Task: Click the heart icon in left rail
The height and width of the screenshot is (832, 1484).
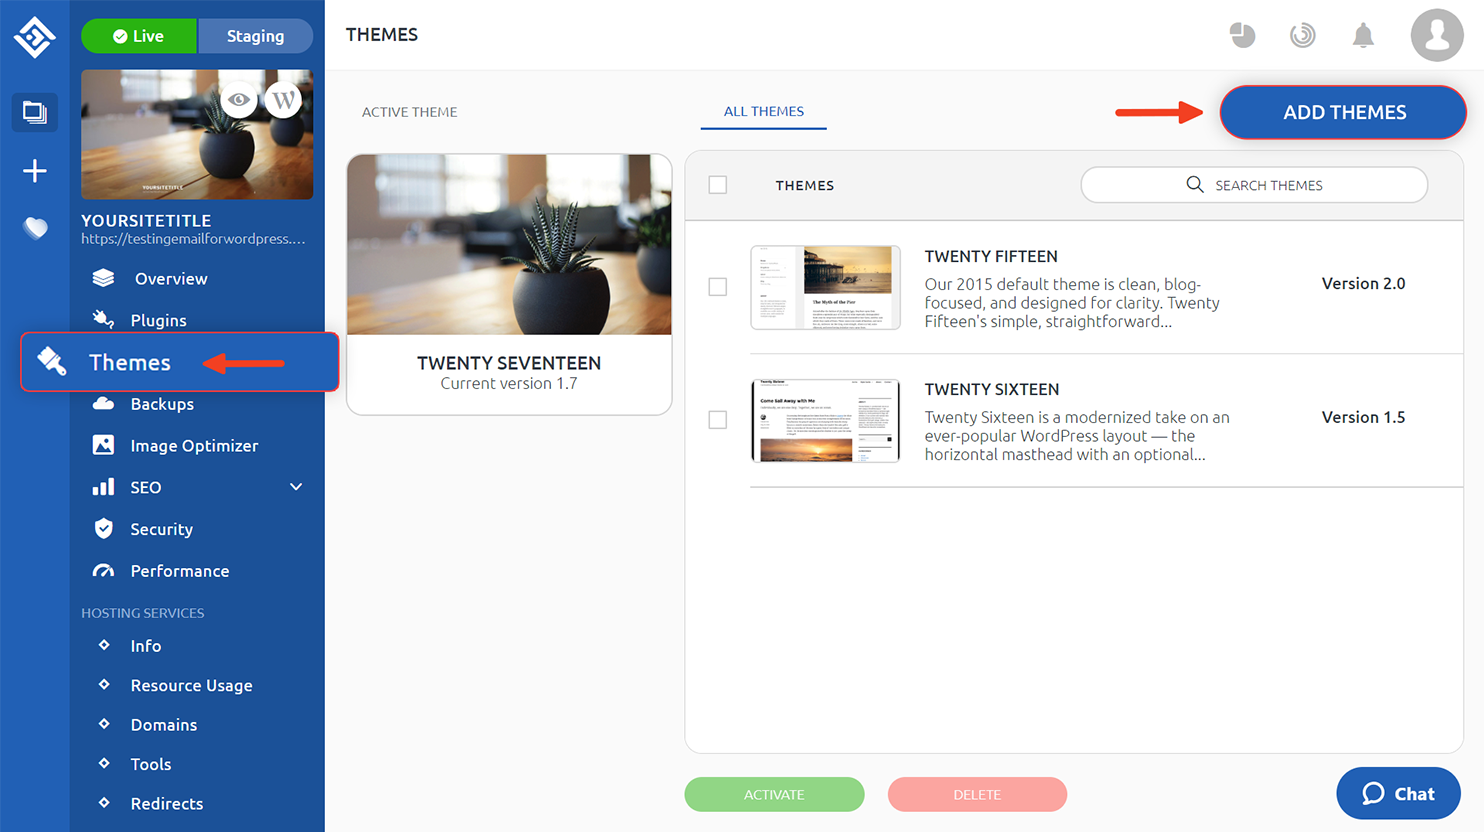Action: click(x=35, y=228)
